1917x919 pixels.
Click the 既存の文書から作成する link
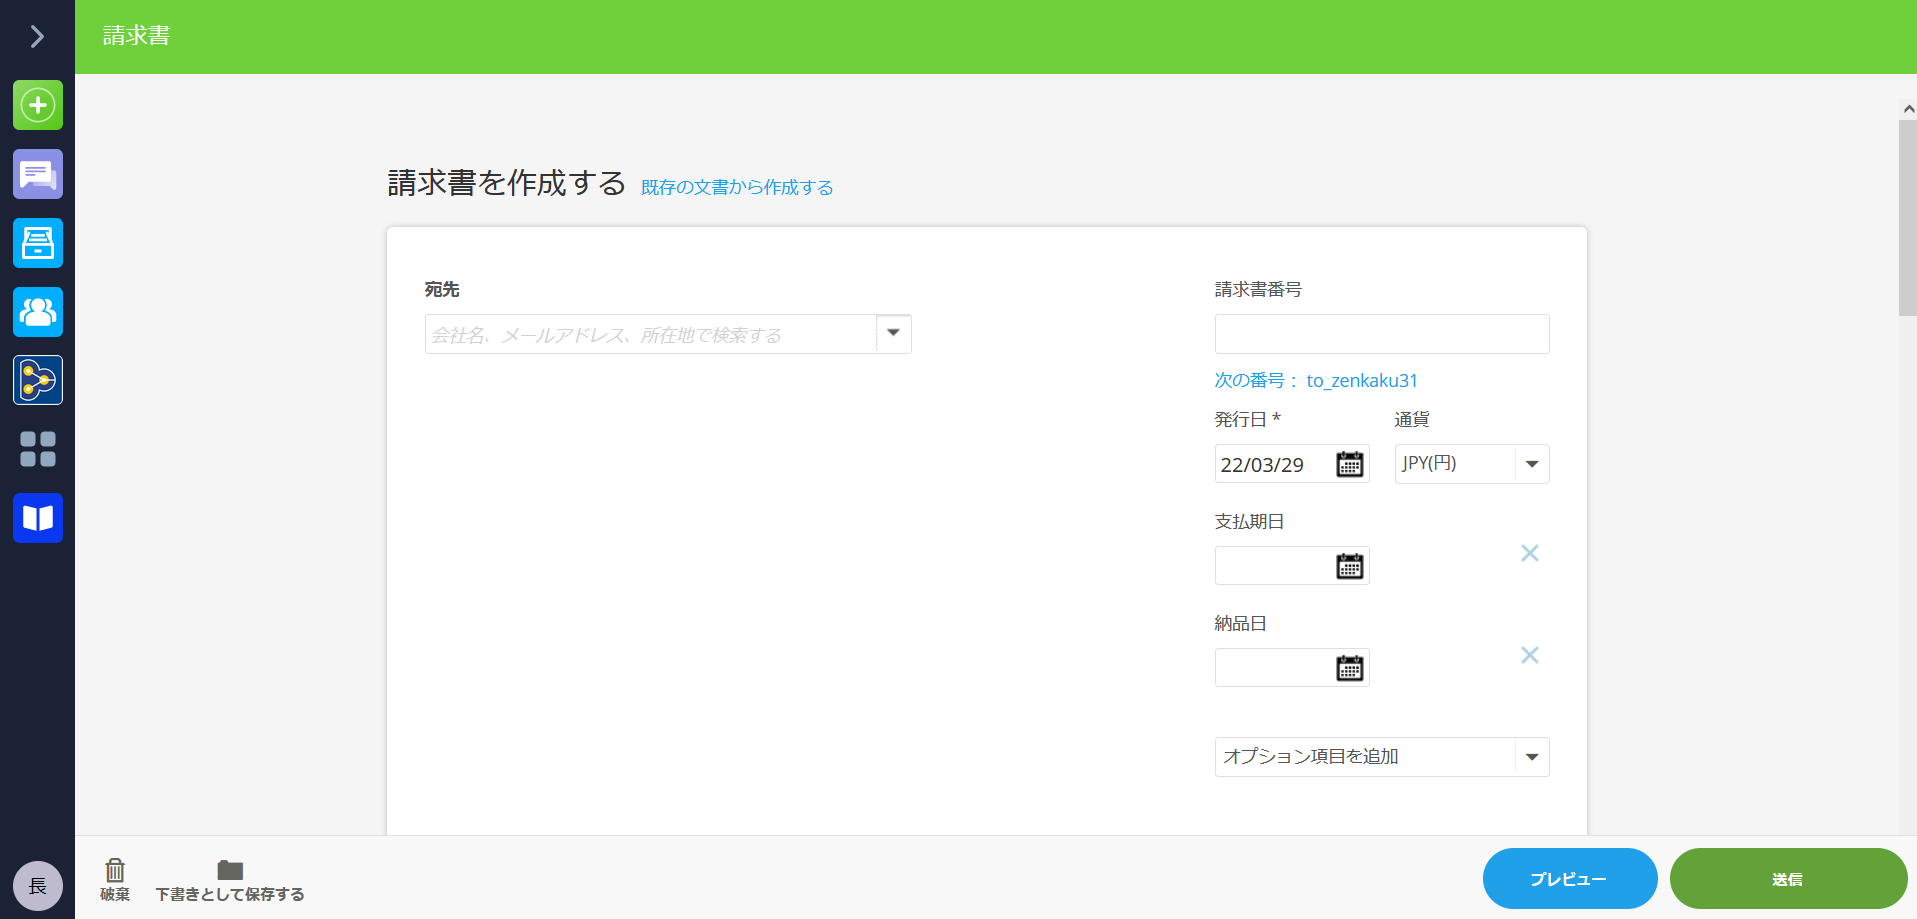coord(737,187)
